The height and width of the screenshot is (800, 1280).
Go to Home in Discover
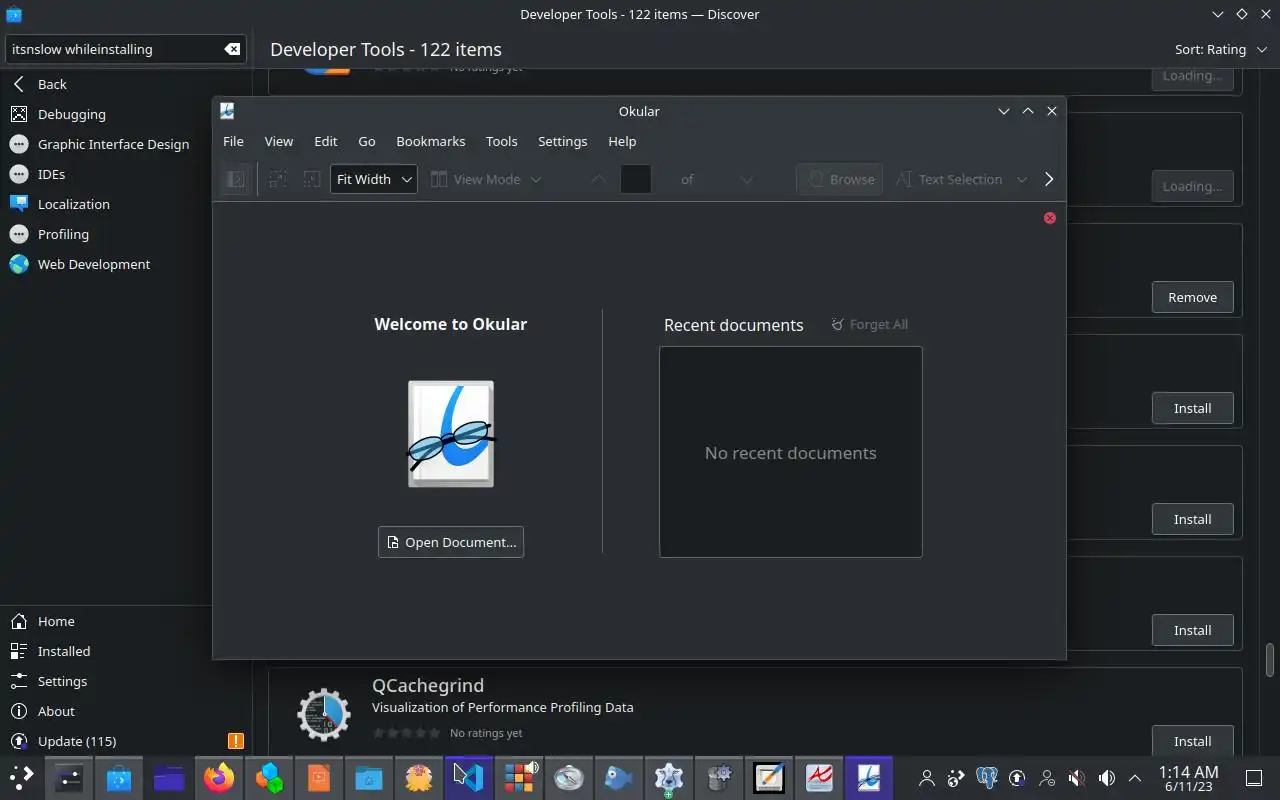point(126,621)
